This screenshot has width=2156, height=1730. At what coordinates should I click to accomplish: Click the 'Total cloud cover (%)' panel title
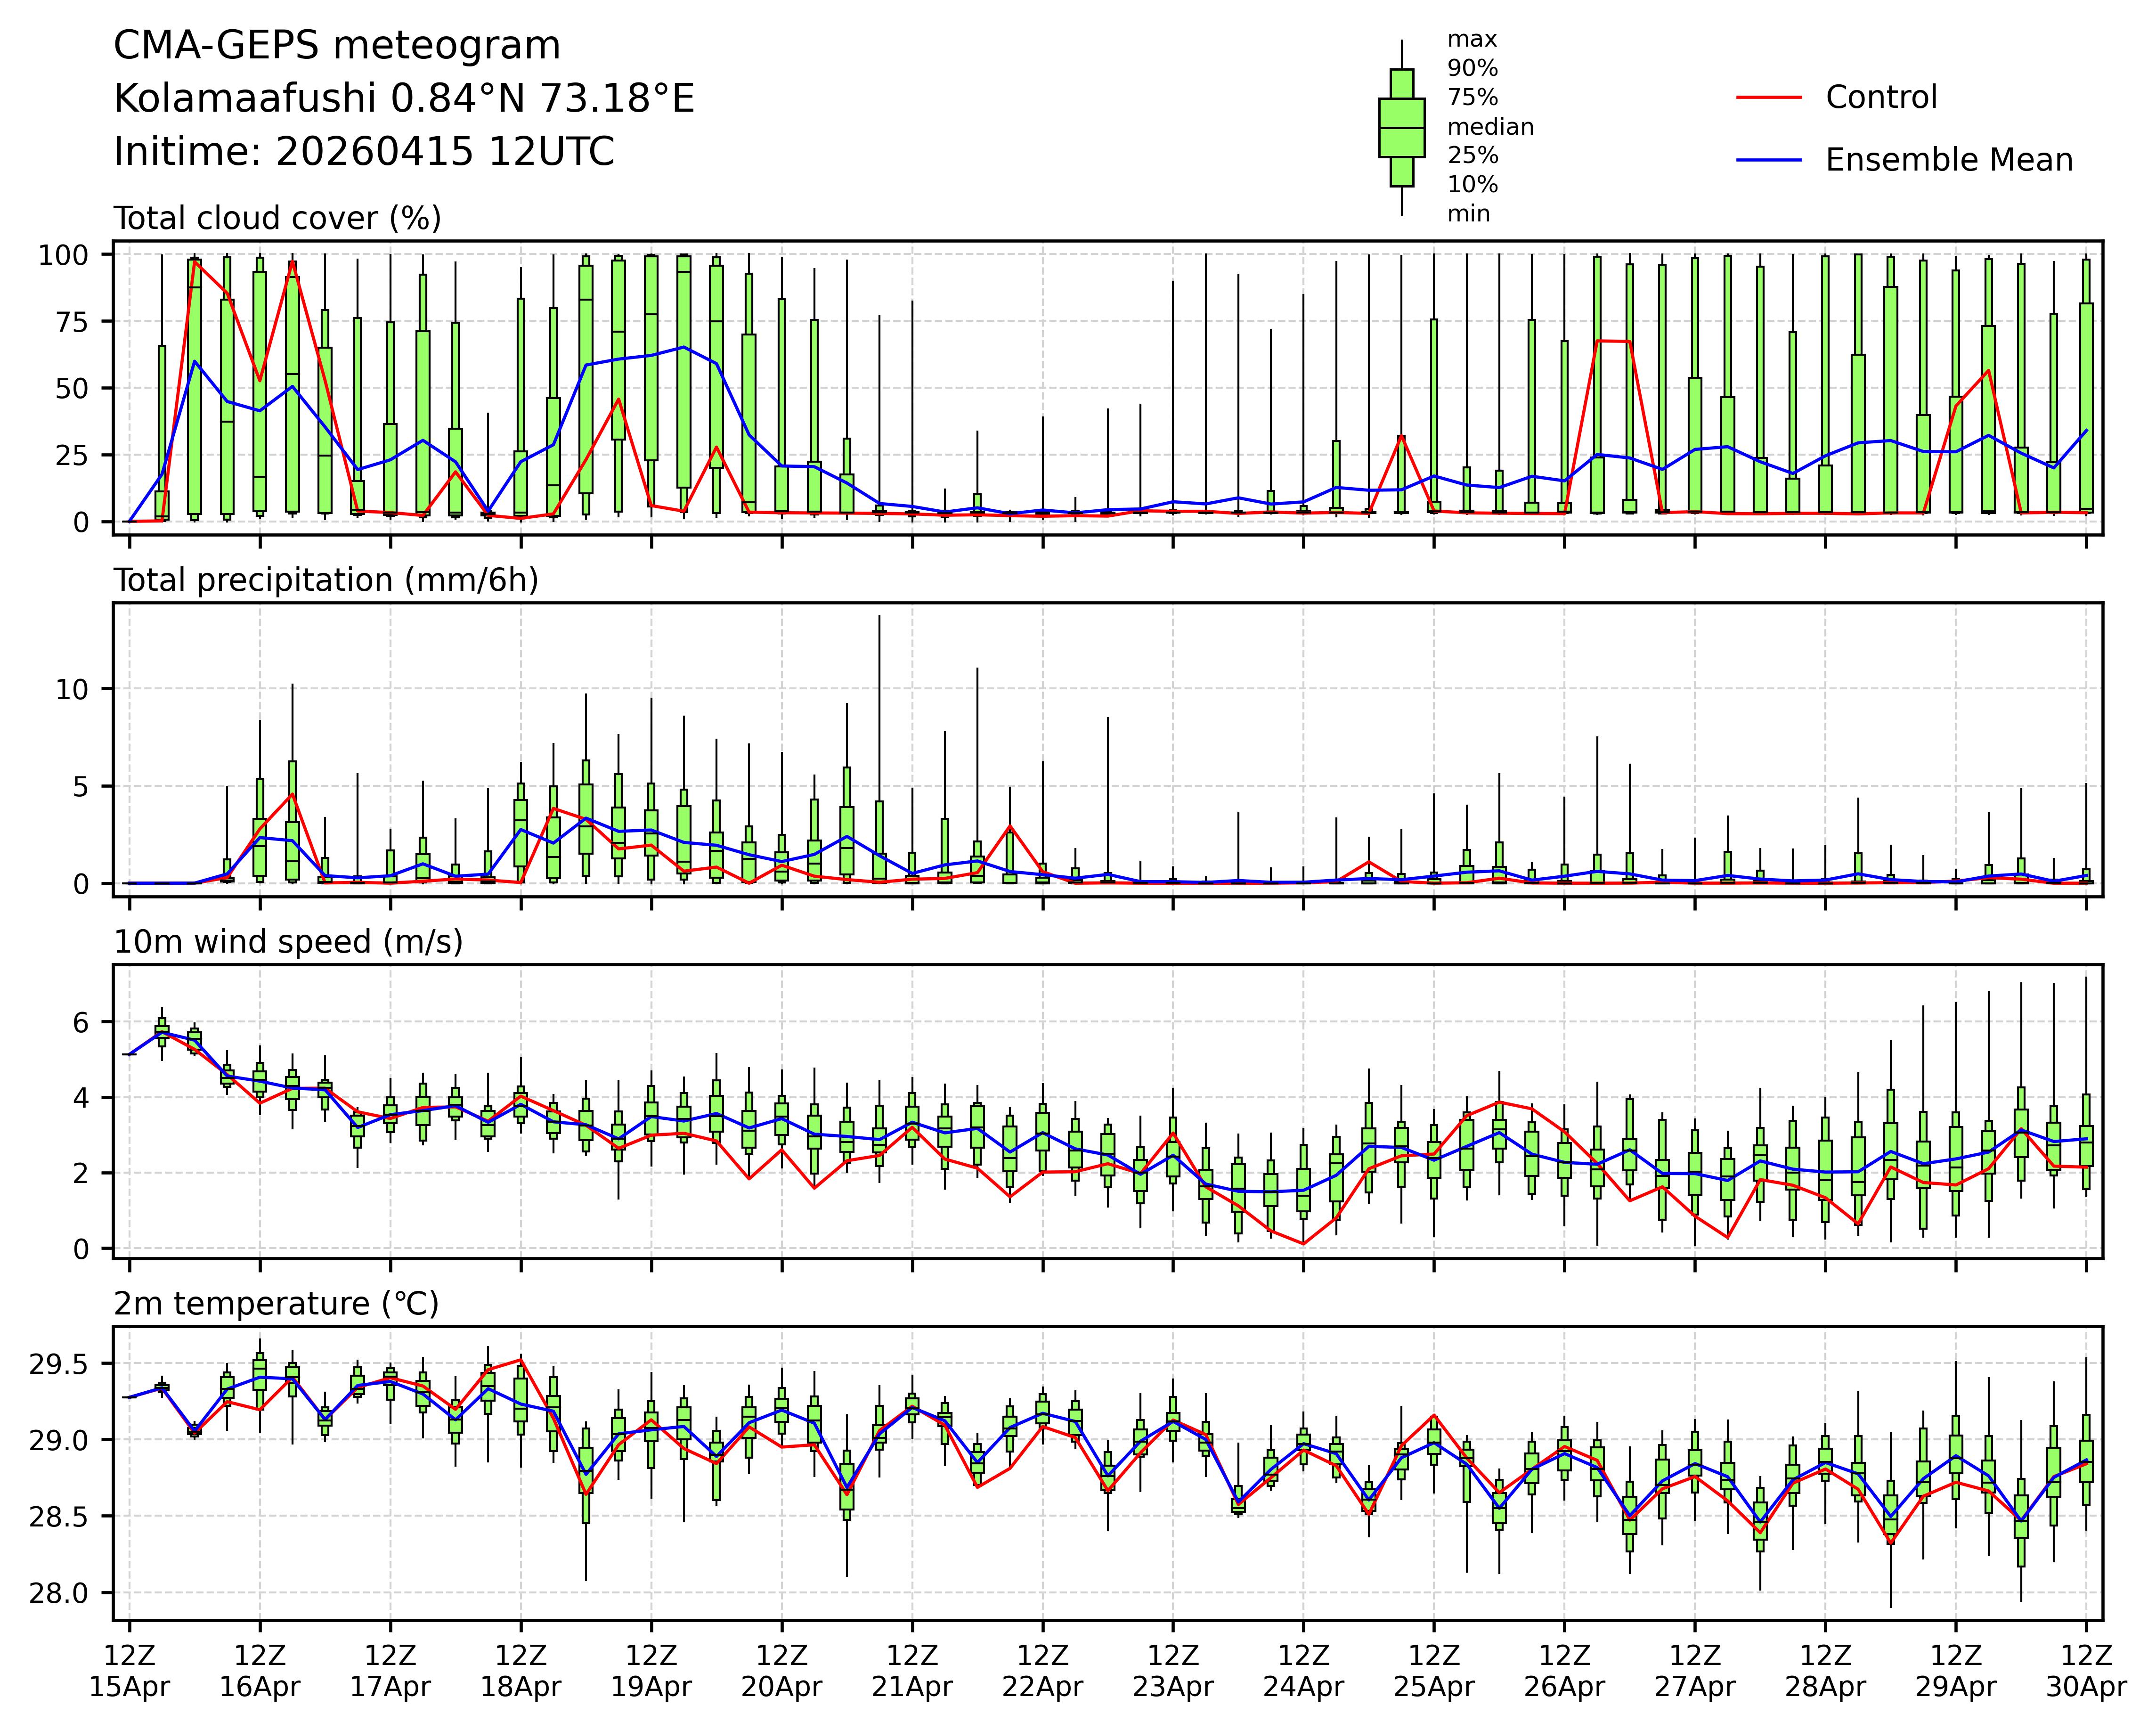coord(277,218)
